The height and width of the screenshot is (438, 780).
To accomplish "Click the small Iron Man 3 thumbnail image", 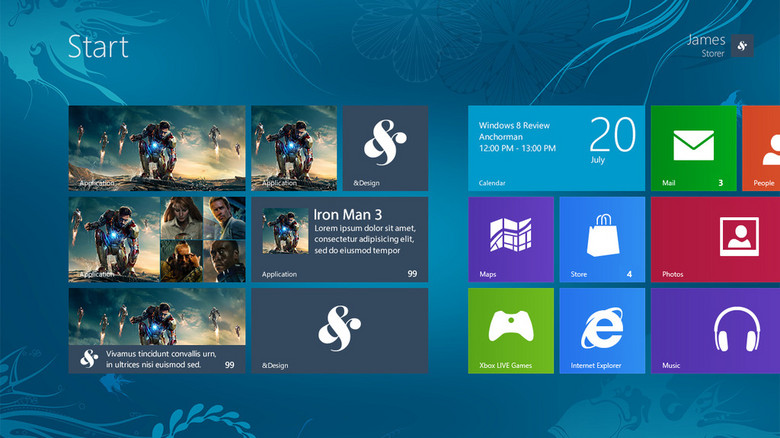I will [285, 231].
